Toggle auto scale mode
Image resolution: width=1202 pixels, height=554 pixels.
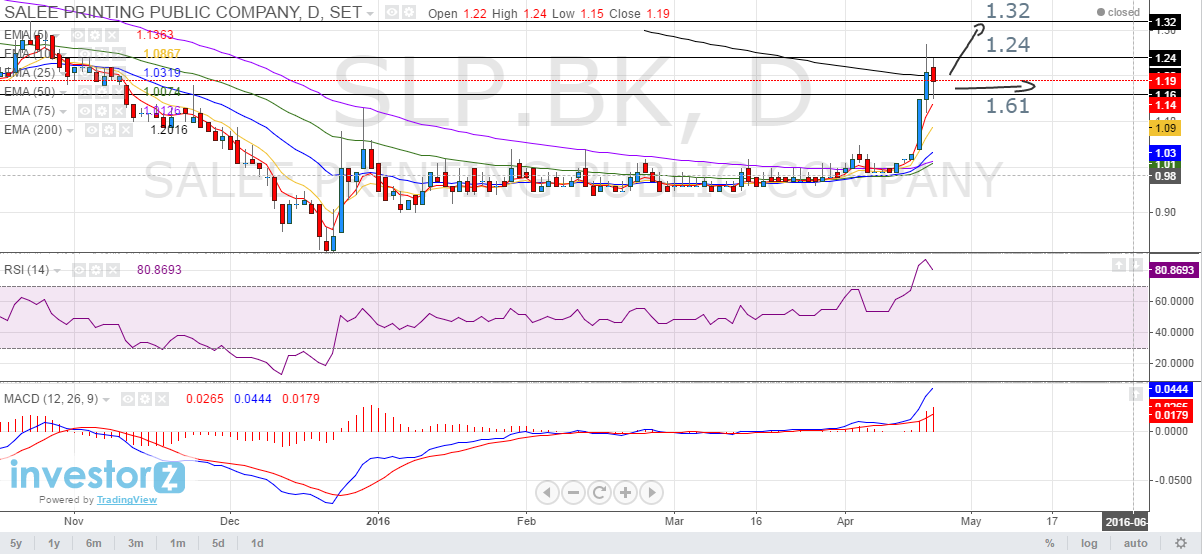coord(1136,543)
